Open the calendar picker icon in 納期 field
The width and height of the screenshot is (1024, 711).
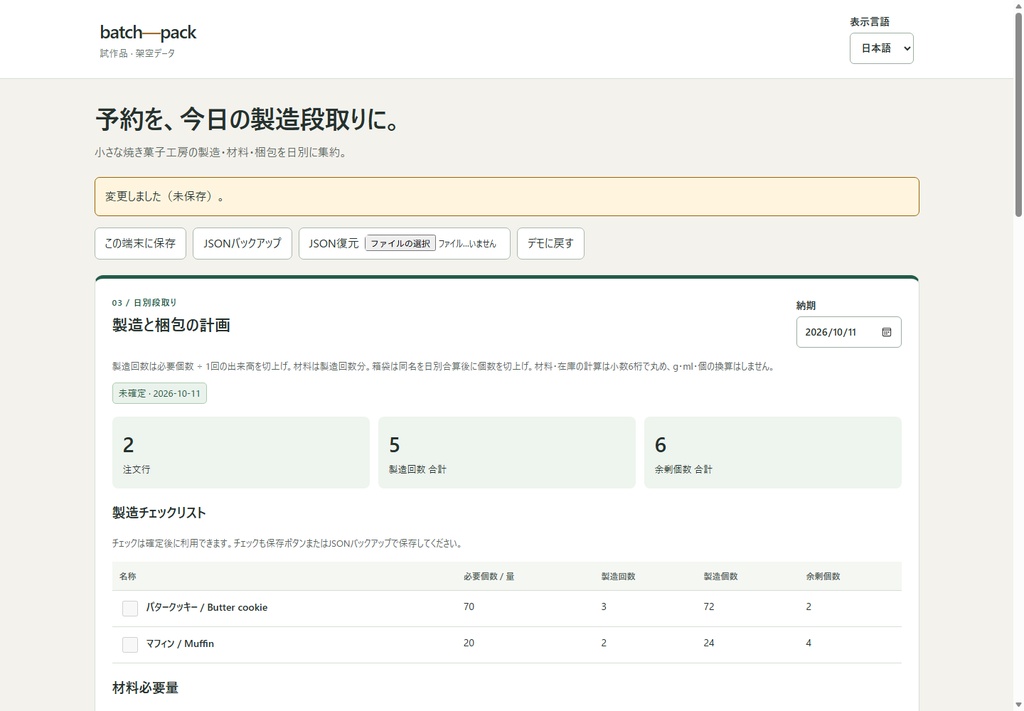tap(886, 332)
